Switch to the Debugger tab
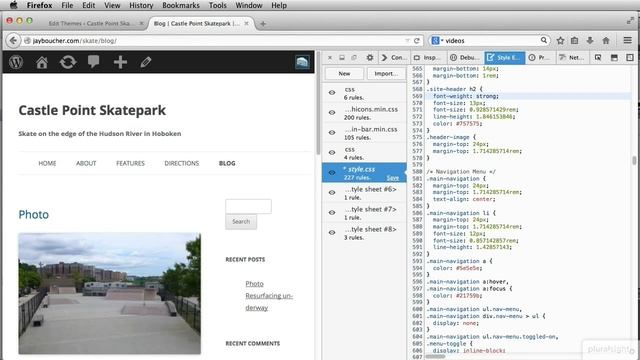Screen dimensions: 640x360 point(465,58)
